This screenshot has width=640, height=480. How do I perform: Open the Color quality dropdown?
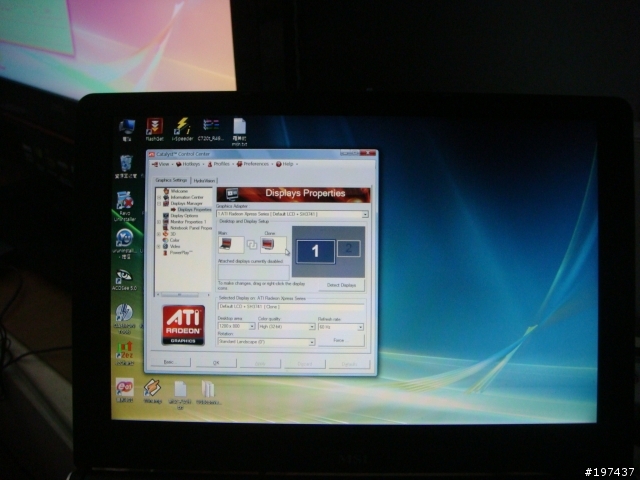click(312, 327)
